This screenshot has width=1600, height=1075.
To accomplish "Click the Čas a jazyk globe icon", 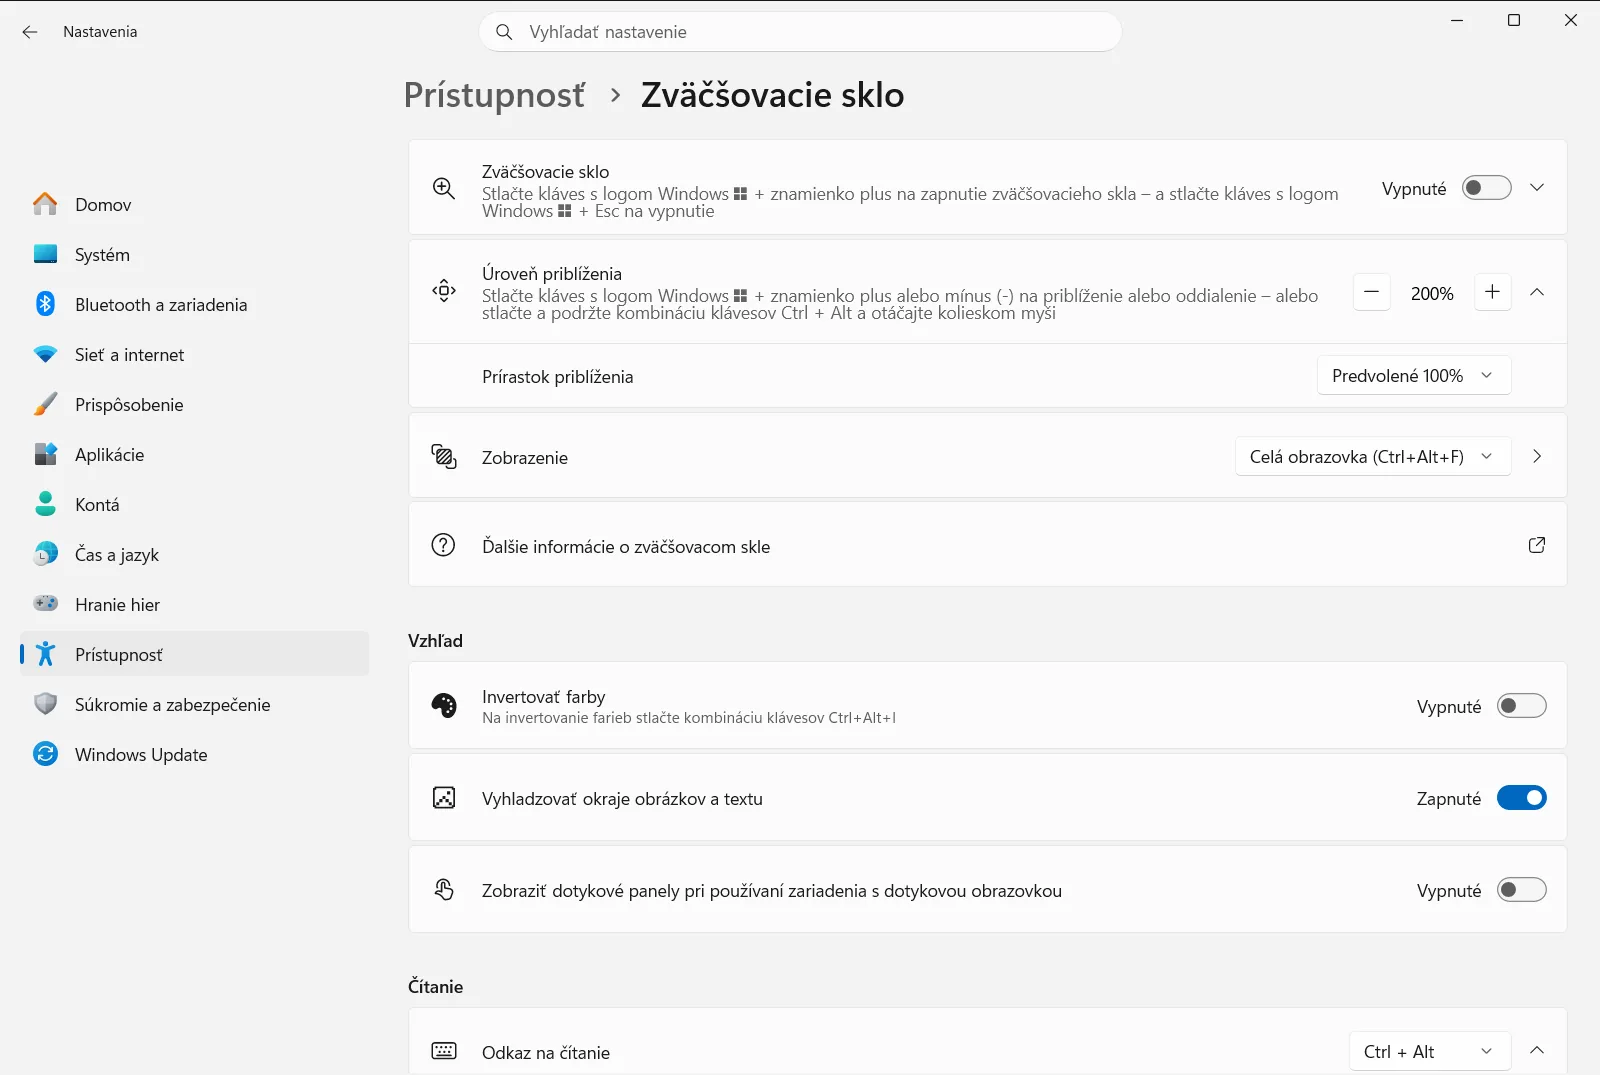I will pyautogui.click(x=45, y=554).
